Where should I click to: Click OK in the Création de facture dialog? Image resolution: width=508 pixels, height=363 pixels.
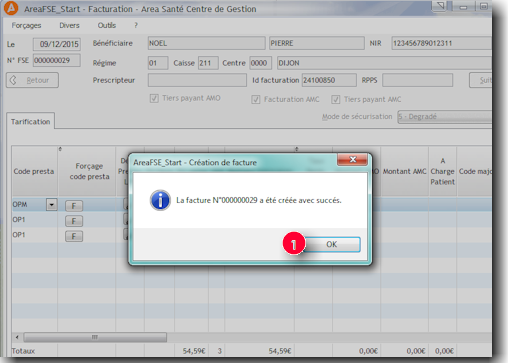[332, 244]
